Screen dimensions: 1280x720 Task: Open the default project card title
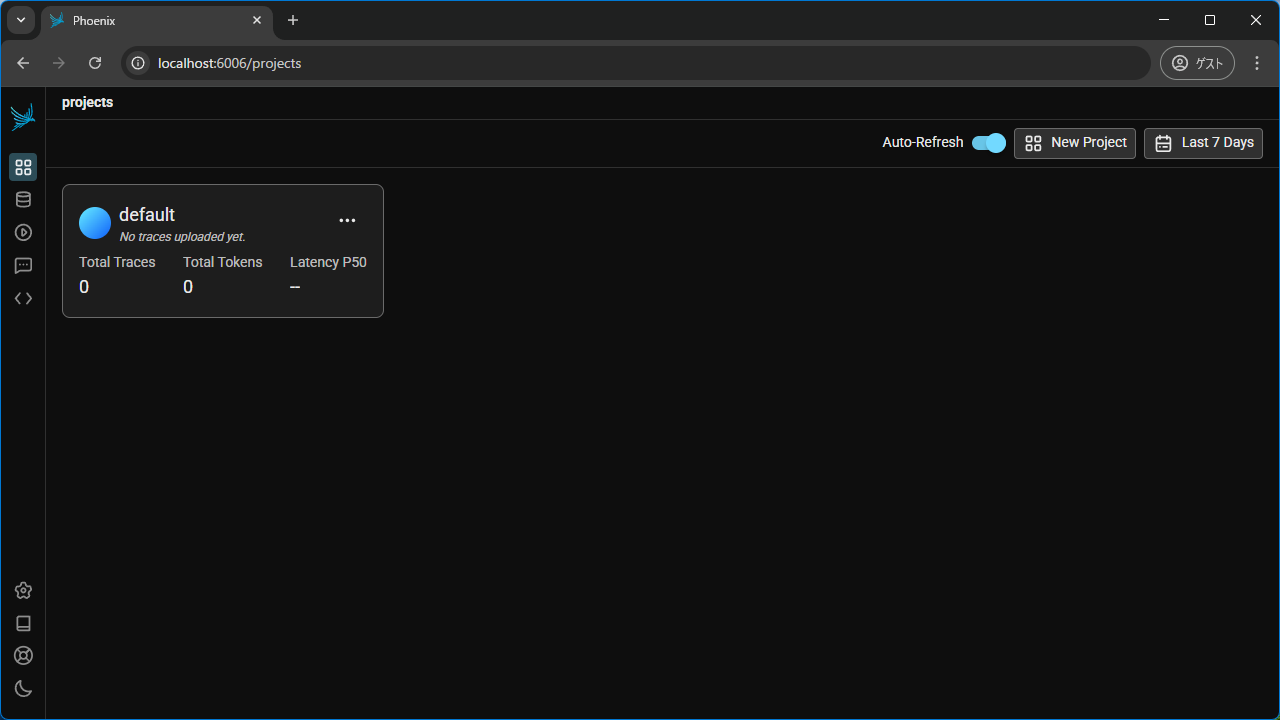point(147,215)
